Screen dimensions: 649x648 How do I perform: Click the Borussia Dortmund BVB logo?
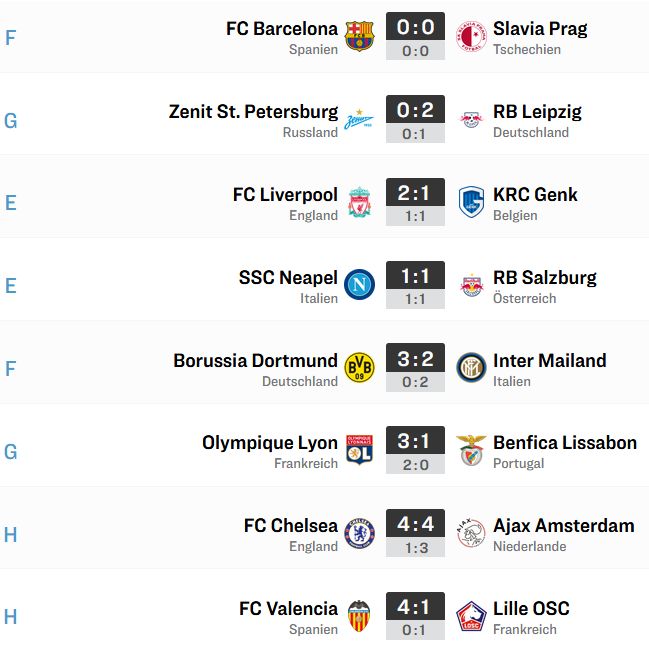pos(359,367)
